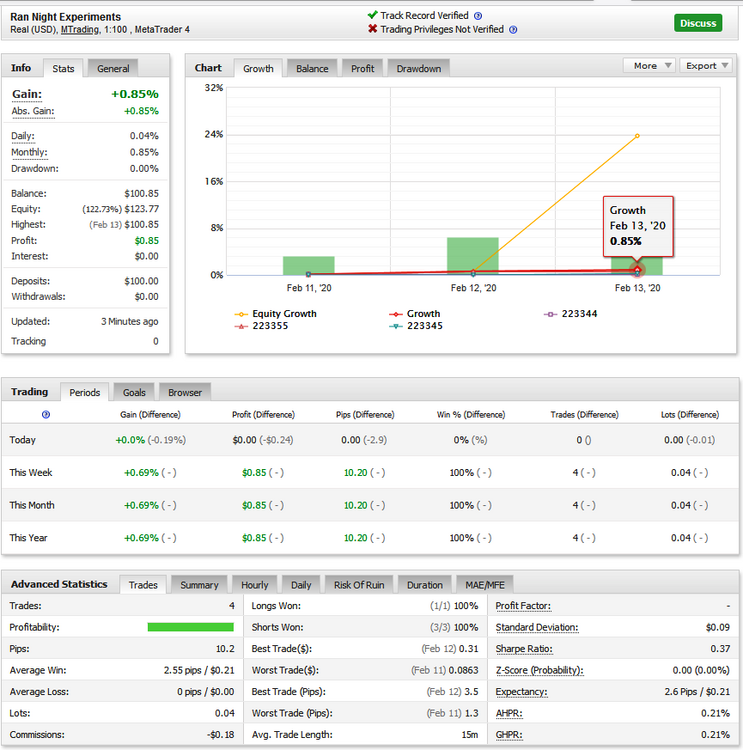Toggle the Equity Growth legend series

tap(276, 314)
